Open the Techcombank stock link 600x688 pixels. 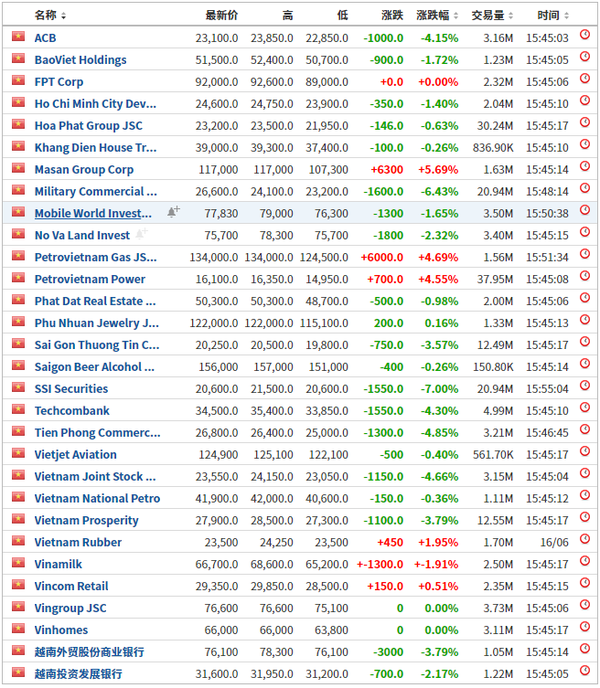(x=72, y=411)
